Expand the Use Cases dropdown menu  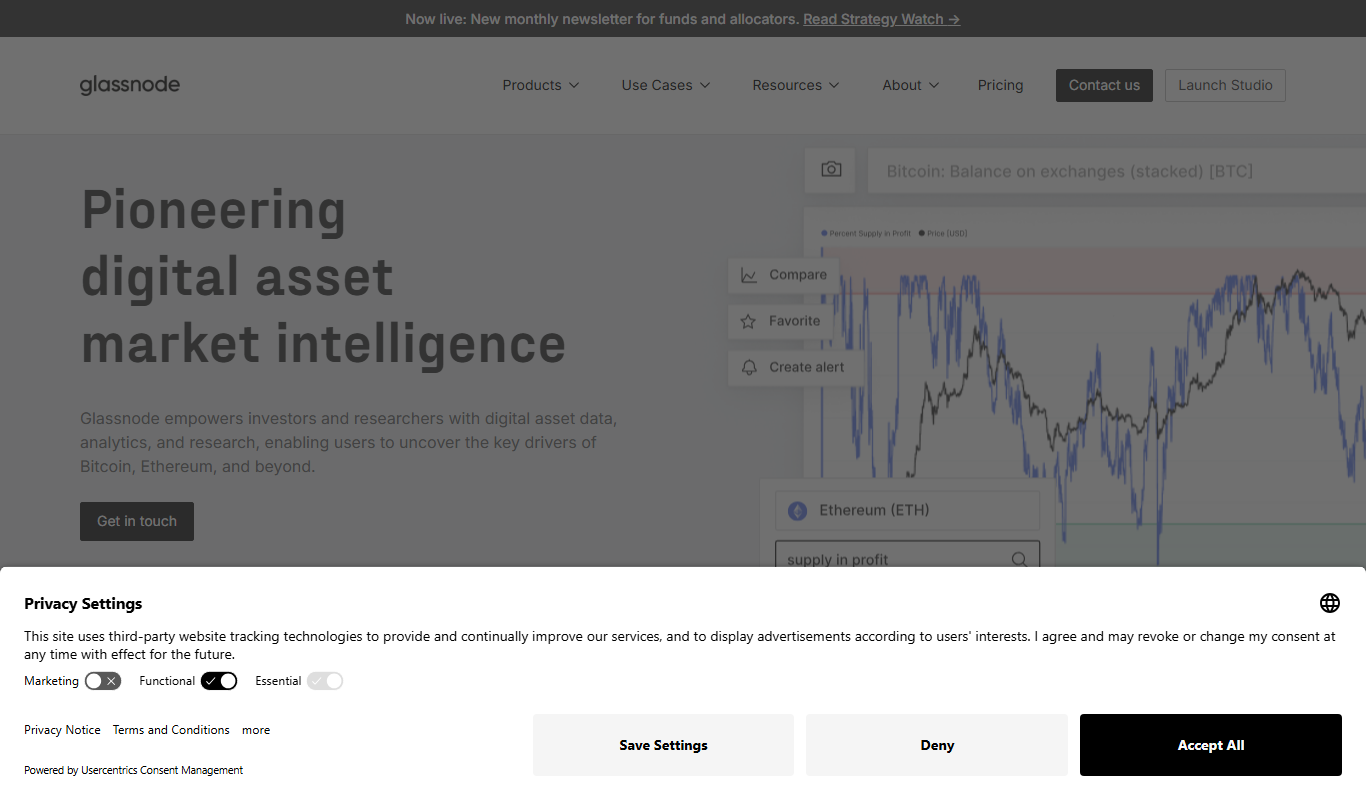(666, 85)
